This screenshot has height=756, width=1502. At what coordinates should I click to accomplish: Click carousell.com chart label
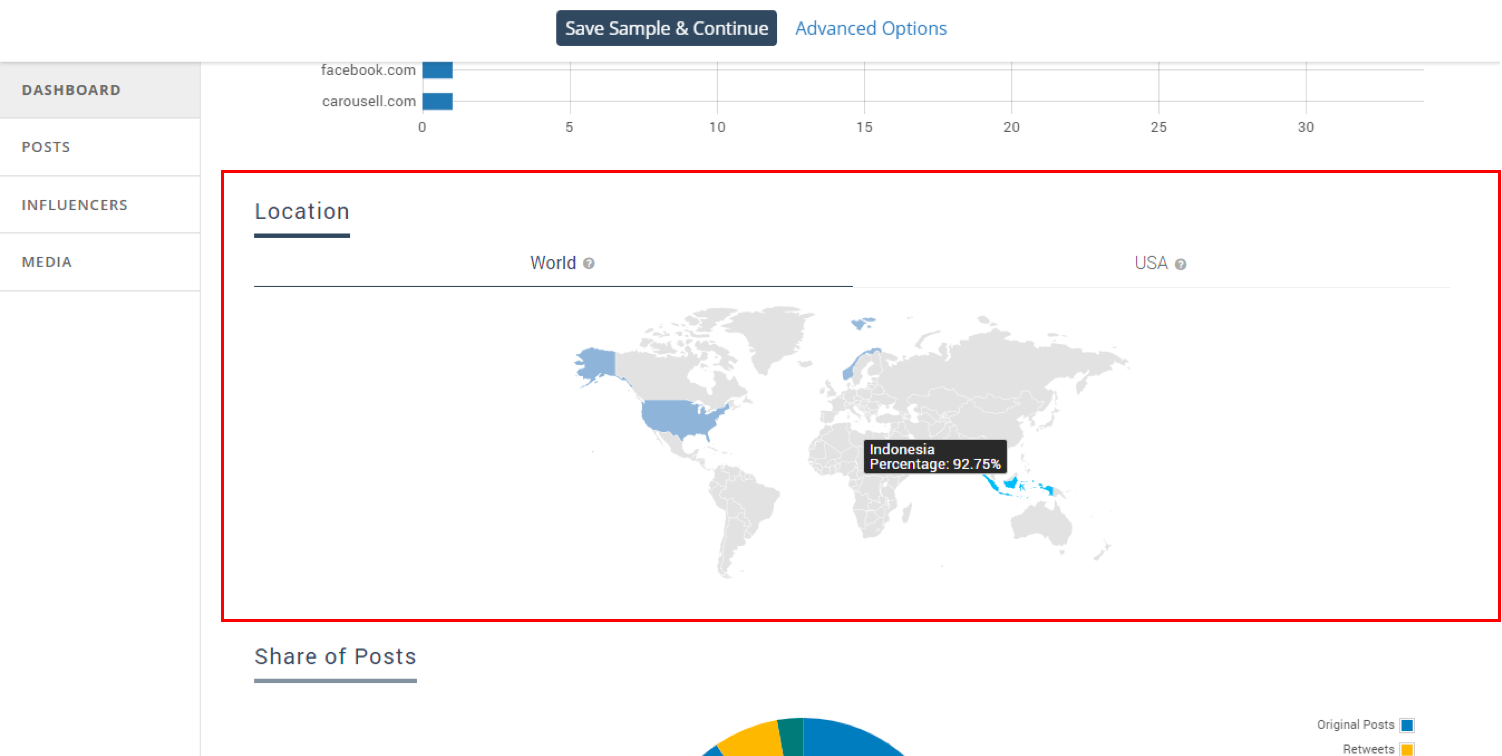click(368, 101)
